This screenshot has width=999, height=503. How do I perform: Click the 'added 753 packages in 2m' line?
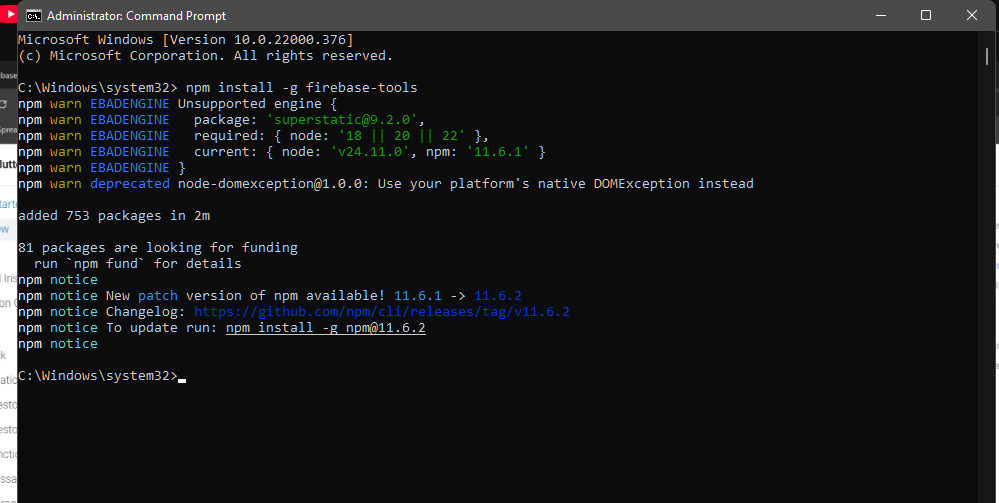point(114,216)
